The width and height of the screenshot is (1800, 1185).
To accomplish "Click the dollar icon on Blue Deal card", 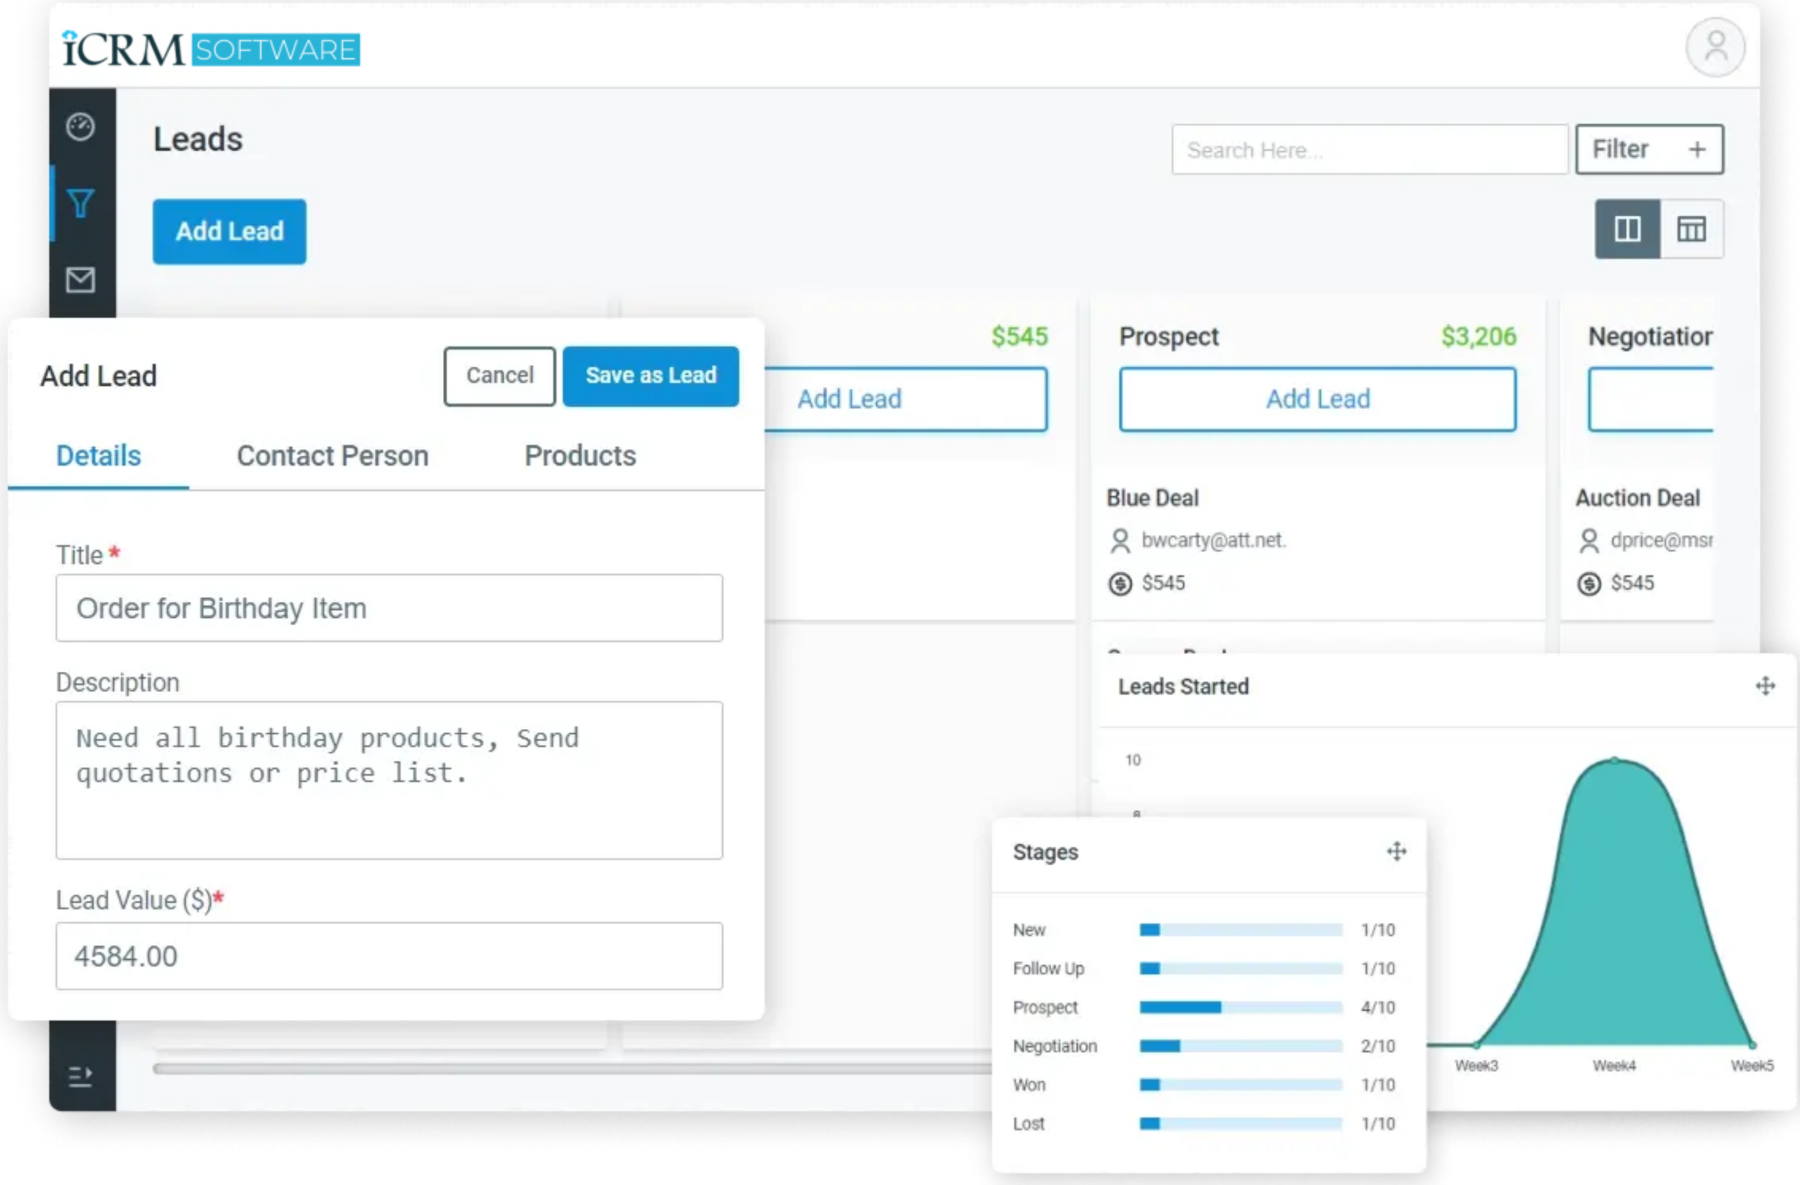I will point(1120,583).
